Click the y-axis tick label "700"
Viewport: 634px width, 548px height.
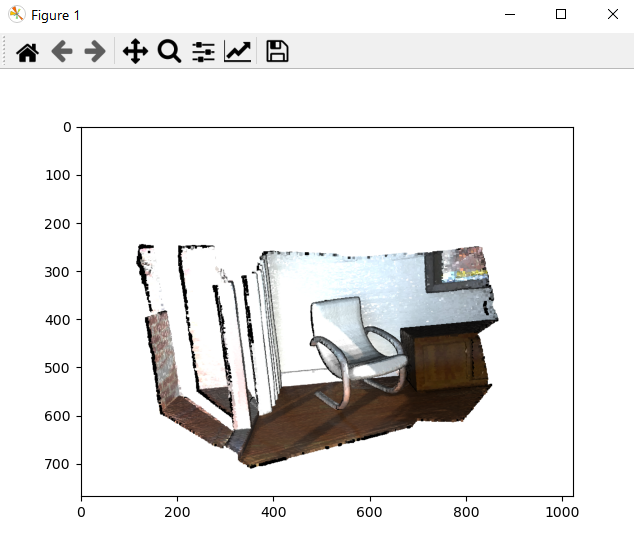coord(57,464)
